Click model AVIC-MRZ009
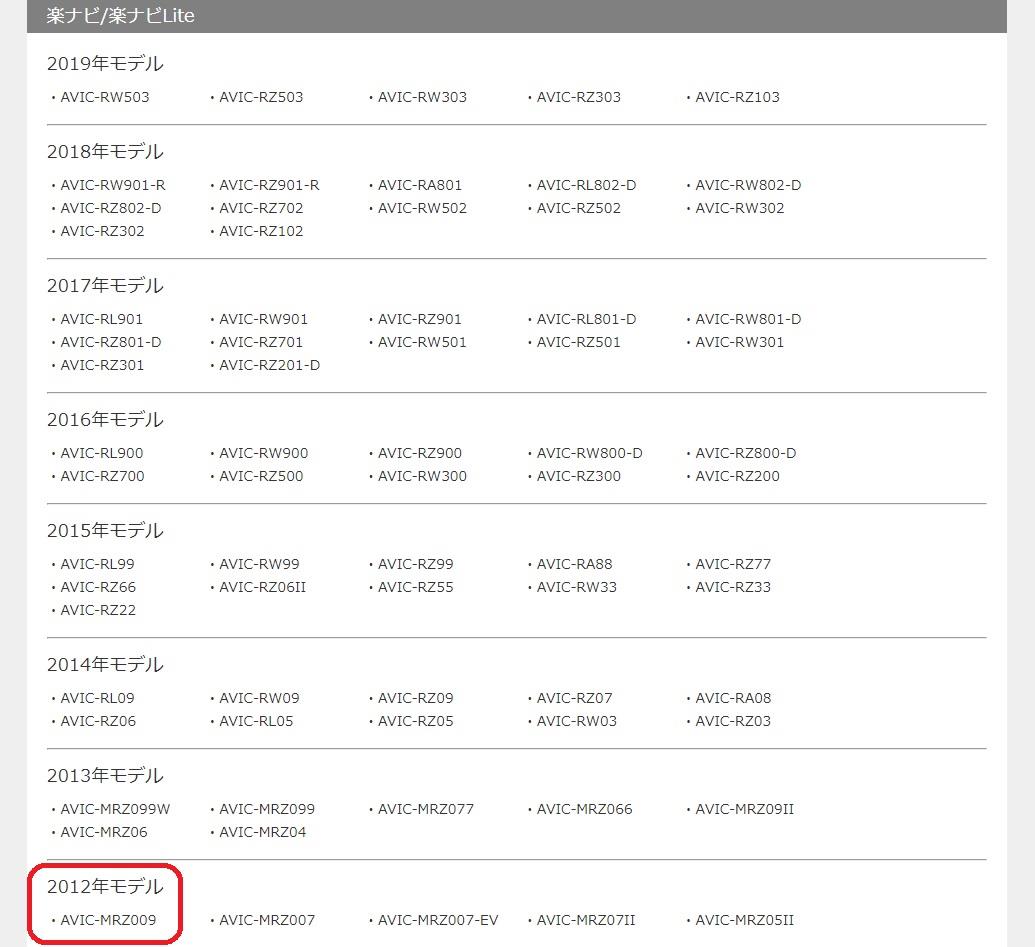The width and height of the screenshot is (1035, 947). [108, 920]
